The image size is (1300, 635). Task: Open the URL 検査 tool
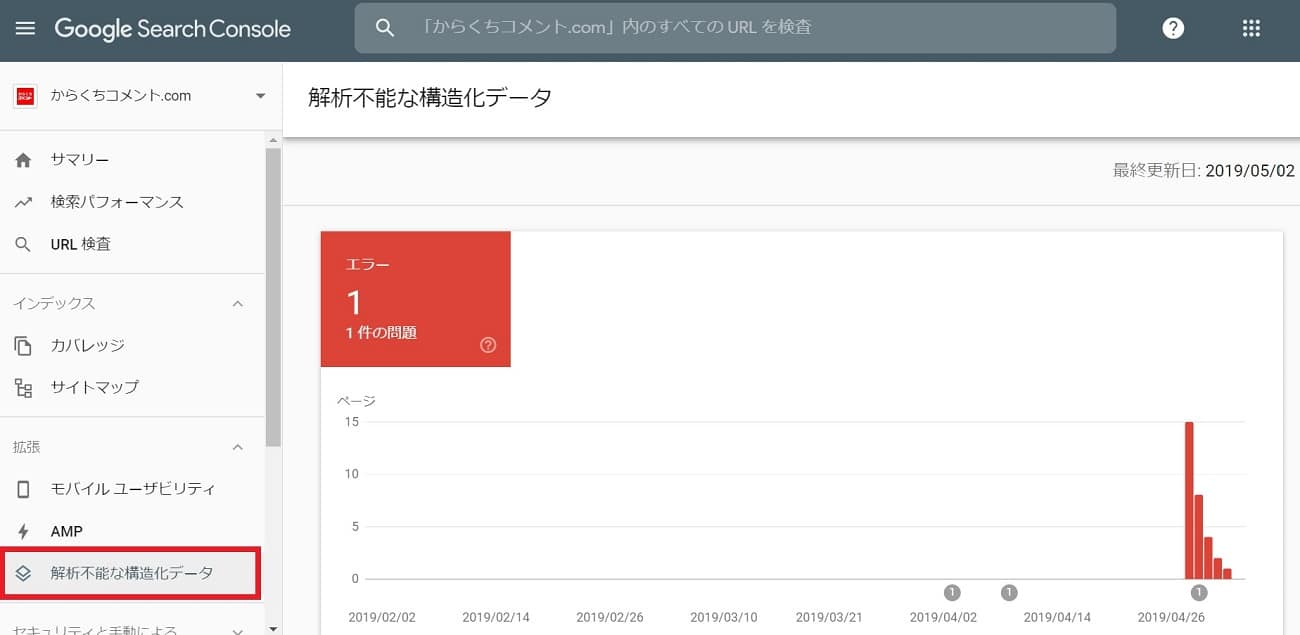tap(80, 244)
